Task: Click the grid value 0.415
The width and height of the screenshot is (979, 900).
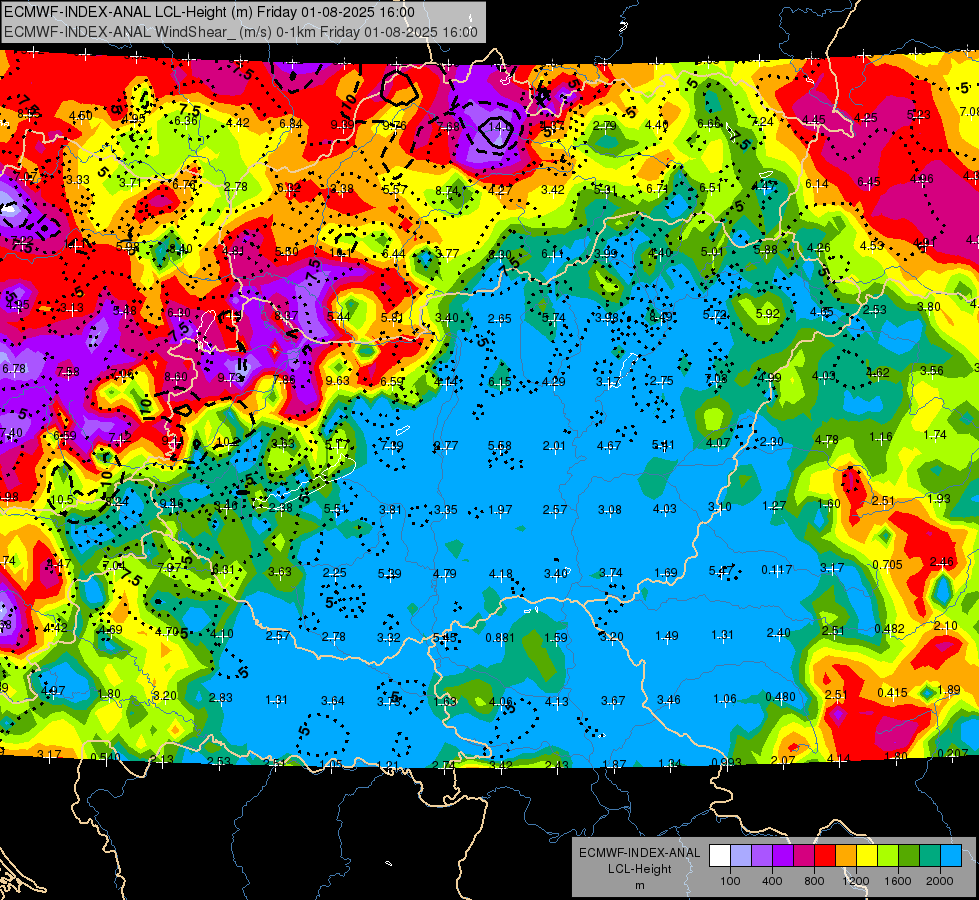Action: pos(892,692)
